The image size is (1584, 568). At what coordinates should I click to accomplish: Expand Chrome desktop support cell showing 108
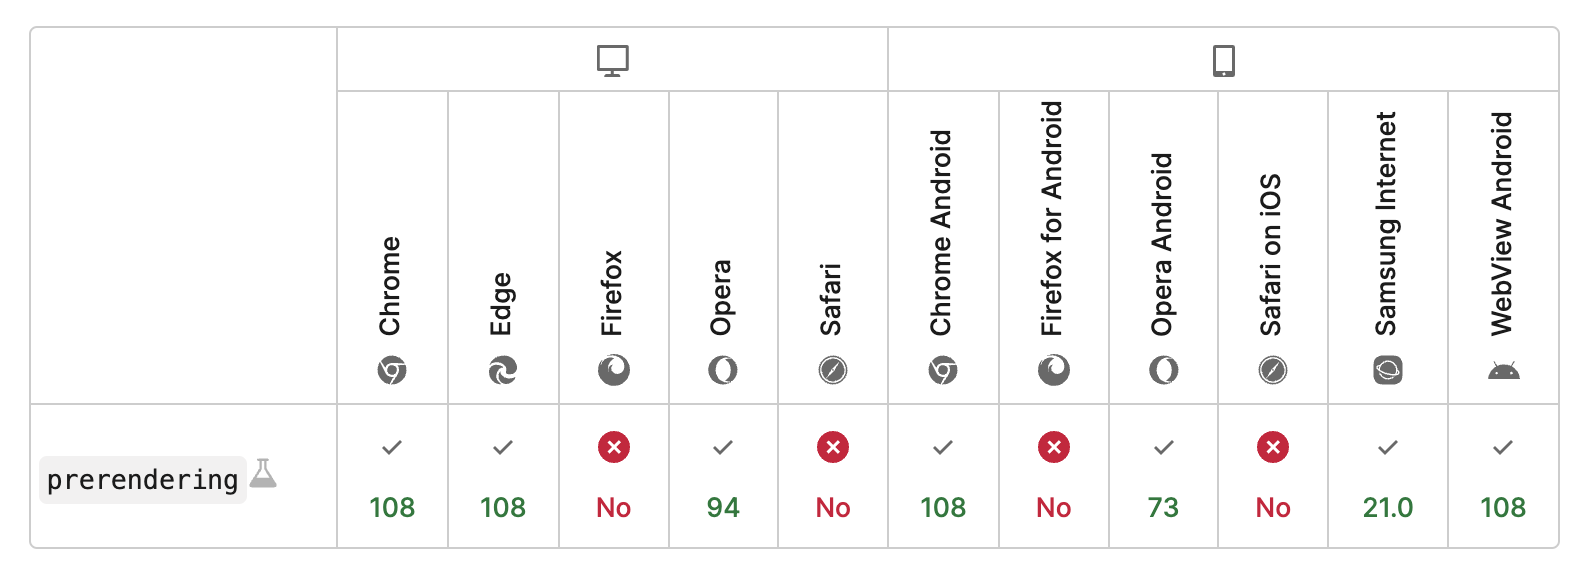[392, 477]
